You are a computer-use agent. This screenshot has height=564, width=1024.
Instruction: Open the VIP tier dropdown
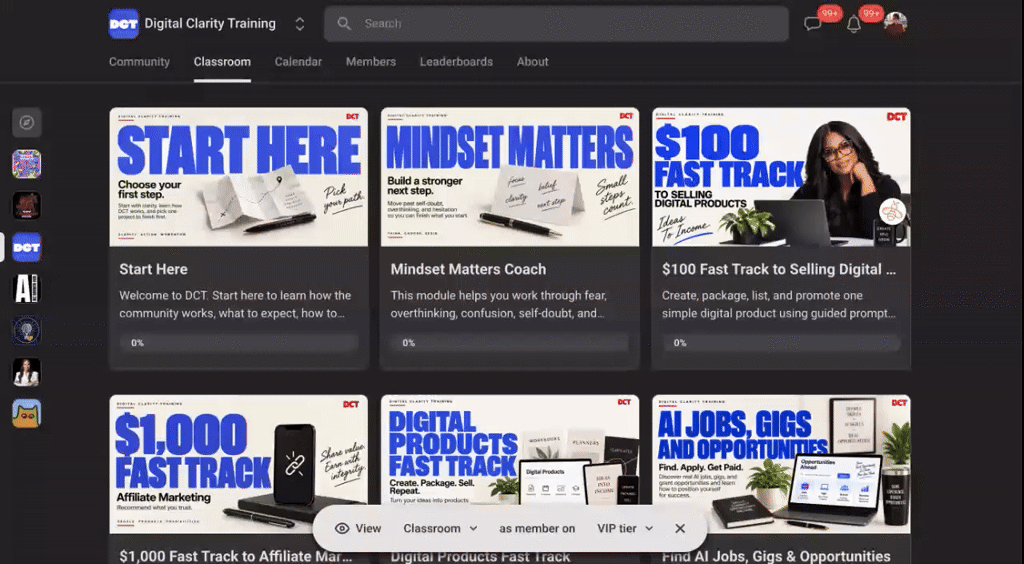625,528
